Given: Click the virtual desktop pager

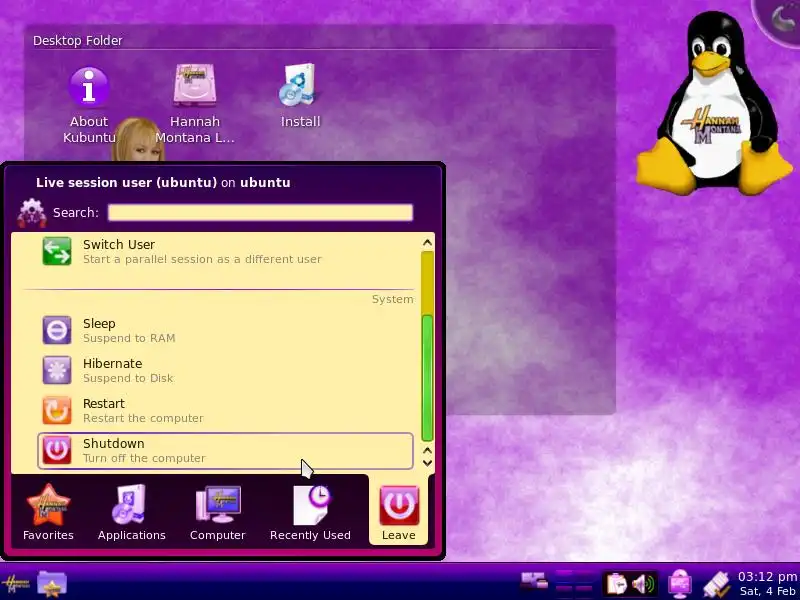Looking at the screenshot, I should [574, 583].
